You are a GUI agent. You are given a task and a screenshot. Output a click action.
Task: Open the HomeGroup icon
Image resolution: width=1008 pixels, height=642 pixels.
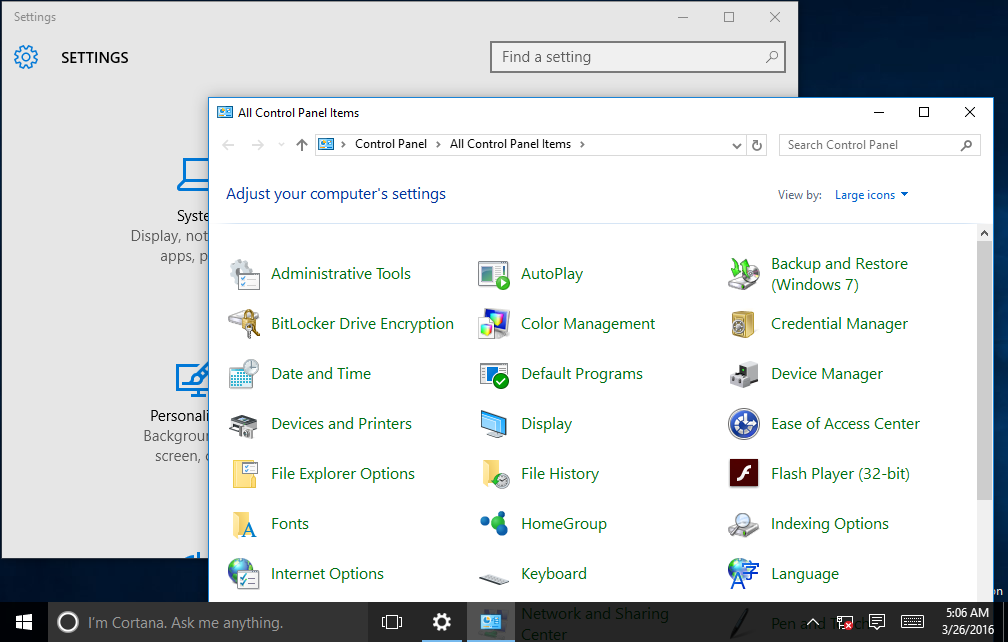tap(494, 524)
